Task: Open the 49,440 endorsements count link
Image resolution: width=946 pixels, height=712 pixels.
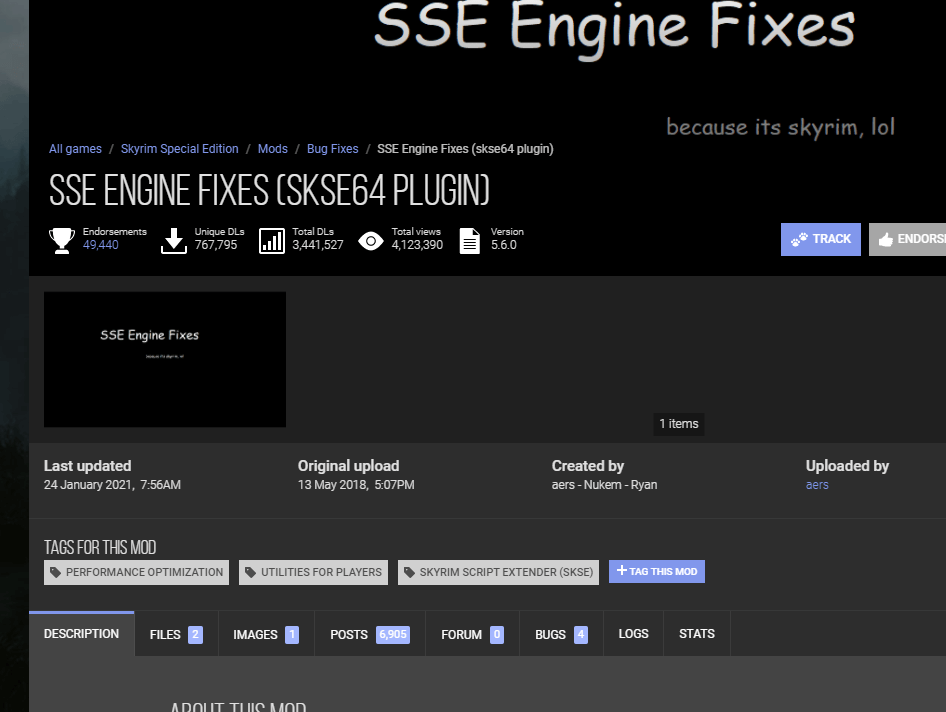Action: point(101,245)
